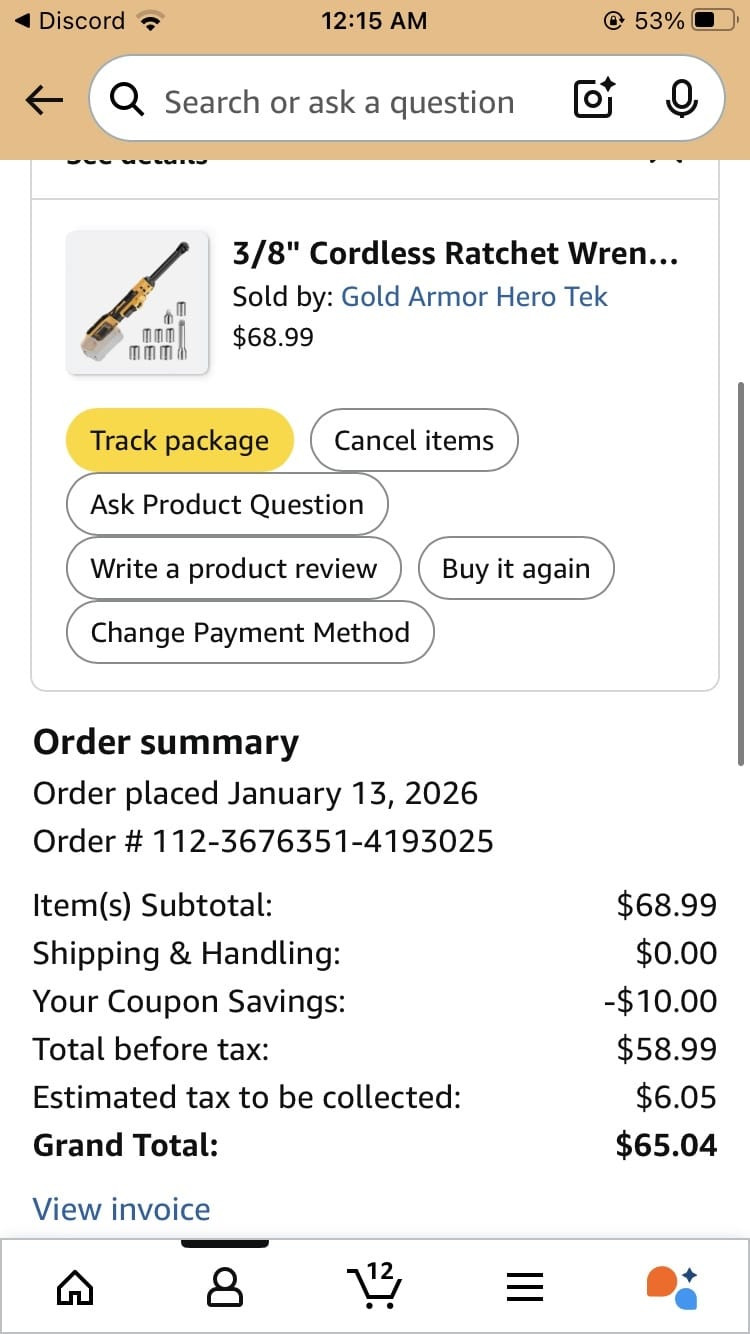This screenshot has width=750, height=1334.
Task: Open the account profile tab icon
Action: tap(224, 1287)
